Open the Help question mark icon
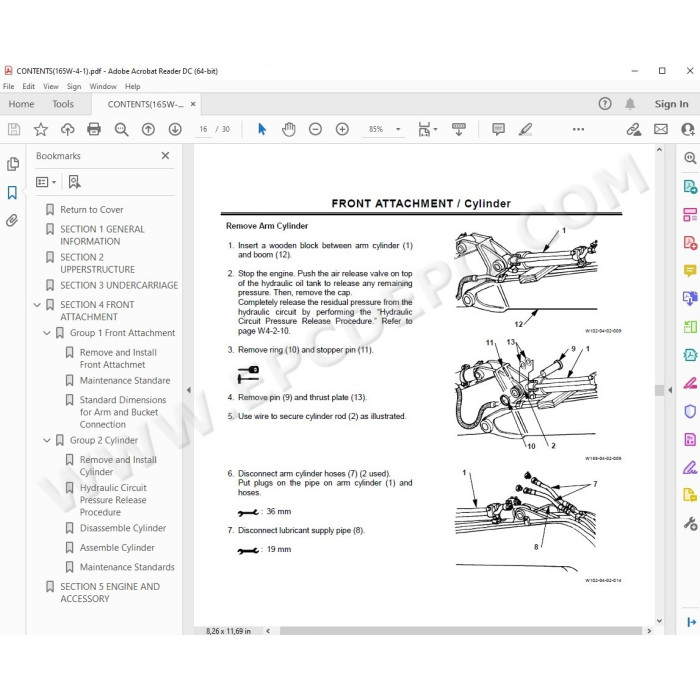 (605, 104)
